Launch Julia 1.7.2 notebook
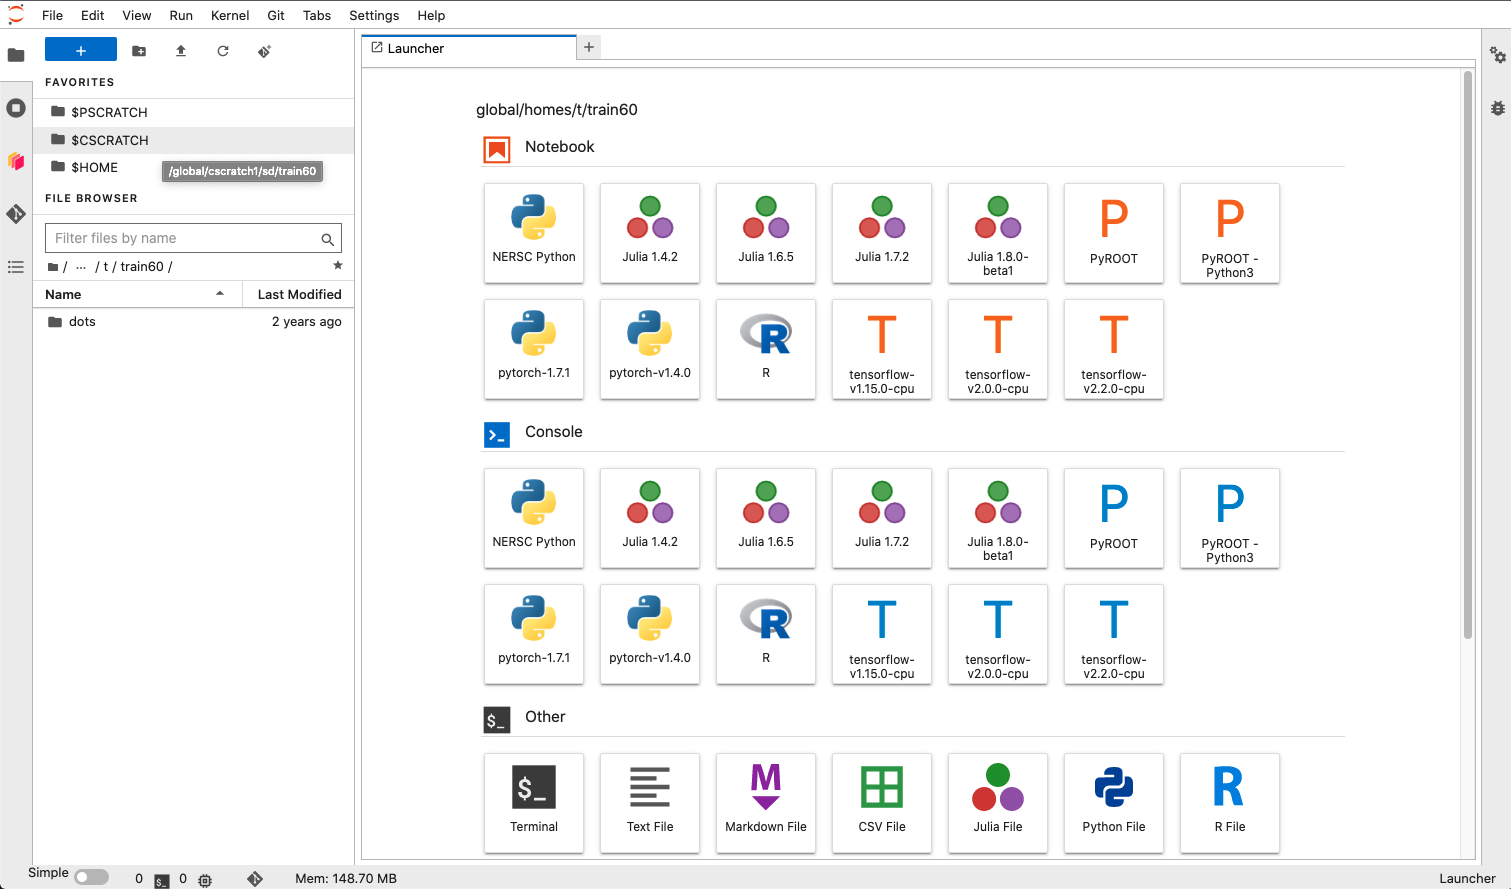This screenshot has width=1511, height=889. click(x=882, y=233)
